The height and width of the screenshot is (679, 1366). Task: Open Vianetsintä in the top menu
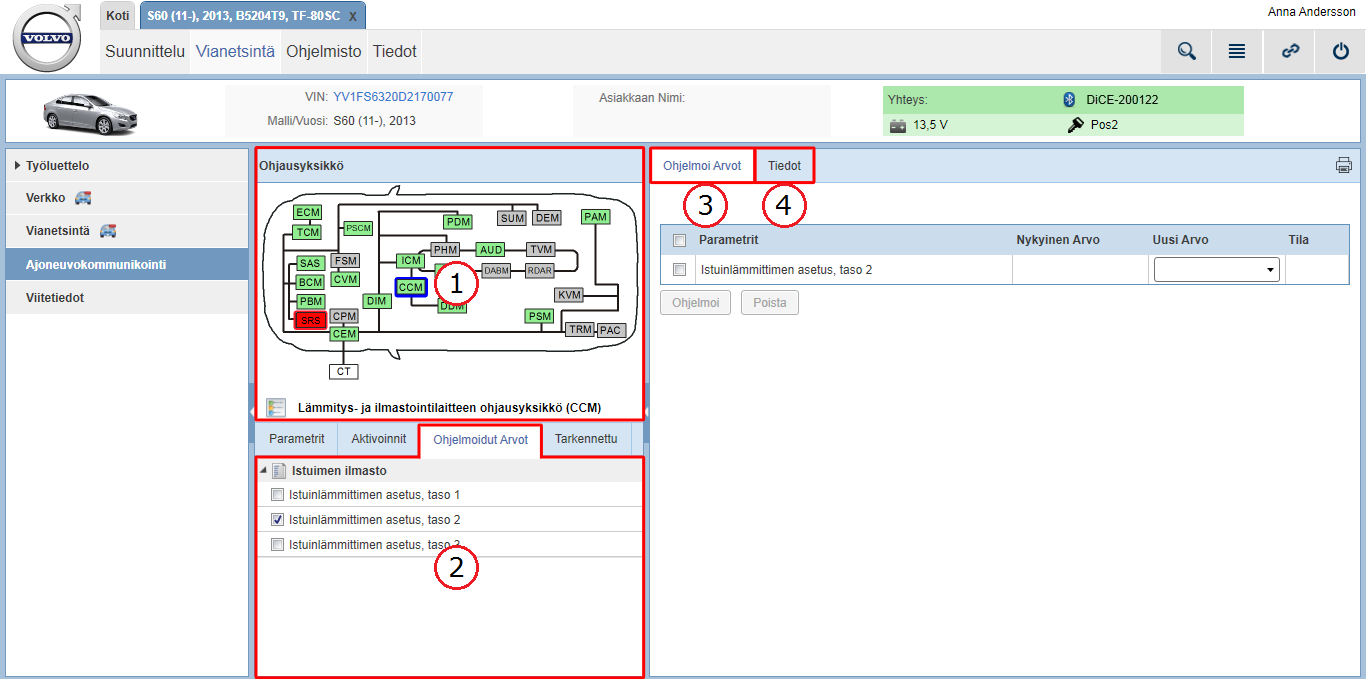235,51
